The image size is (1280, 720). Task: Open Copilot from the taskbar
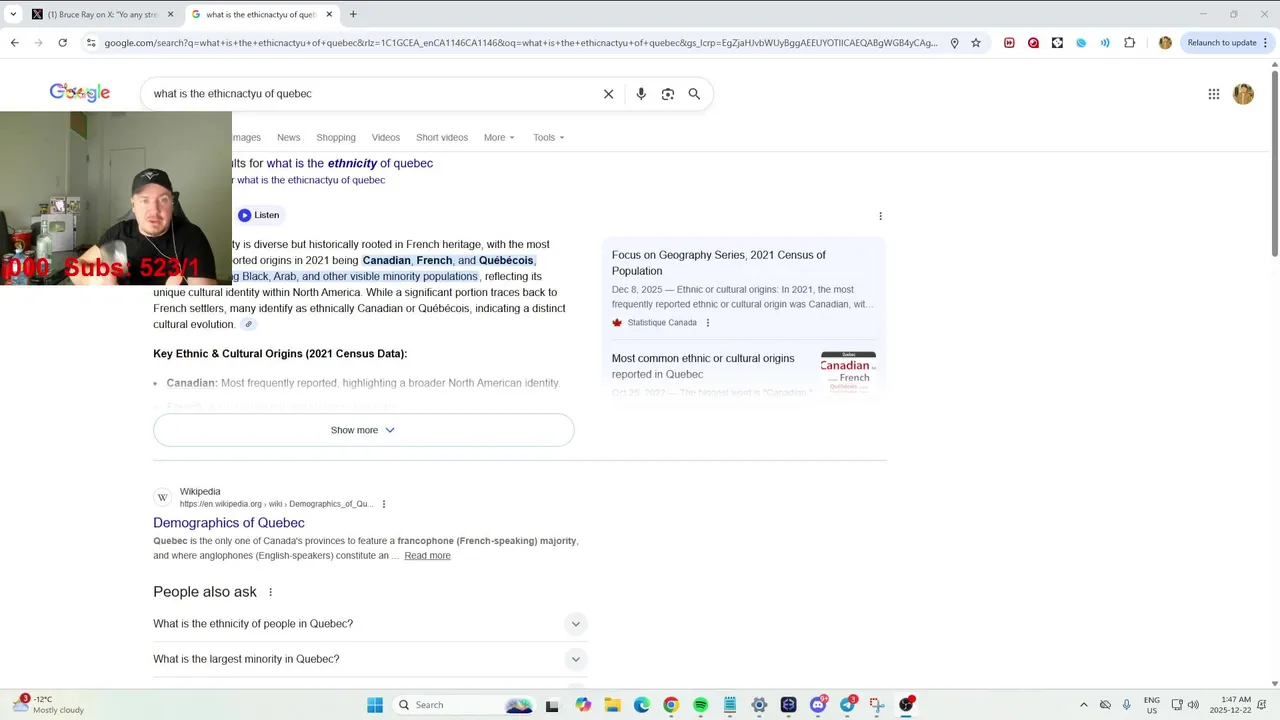(x=583, y=705)
